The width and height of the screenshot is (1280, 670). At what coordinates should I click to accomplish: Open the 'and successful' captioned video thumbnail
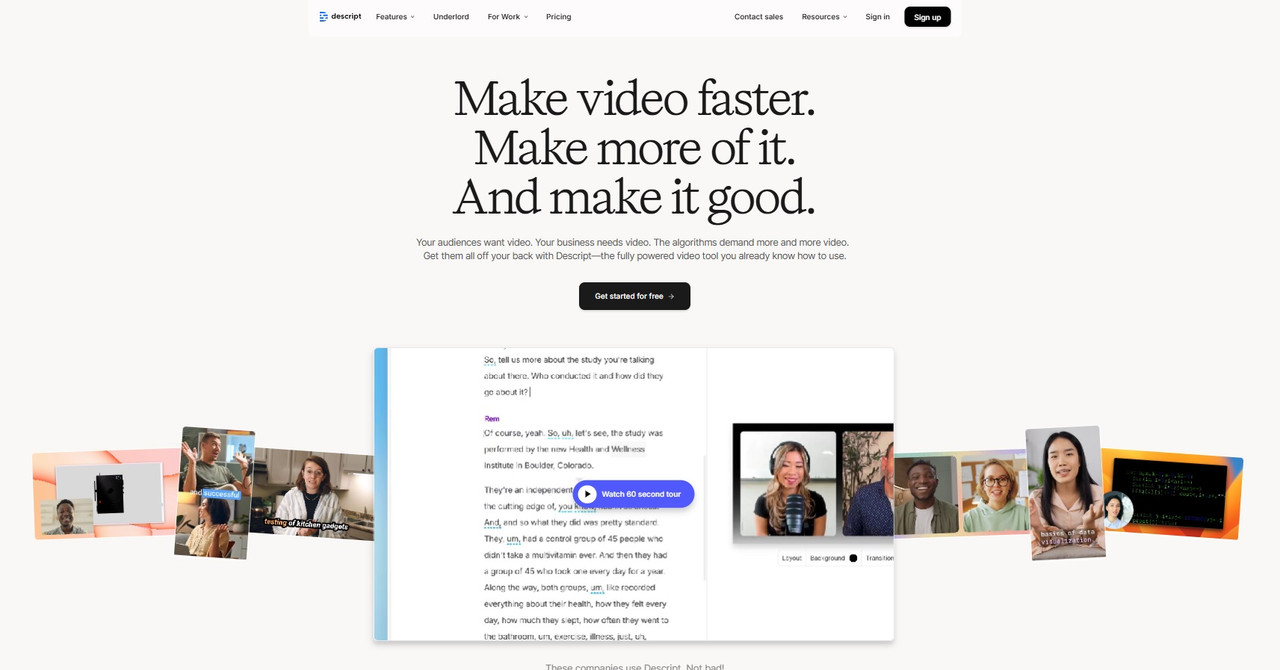tap(214, 492)
